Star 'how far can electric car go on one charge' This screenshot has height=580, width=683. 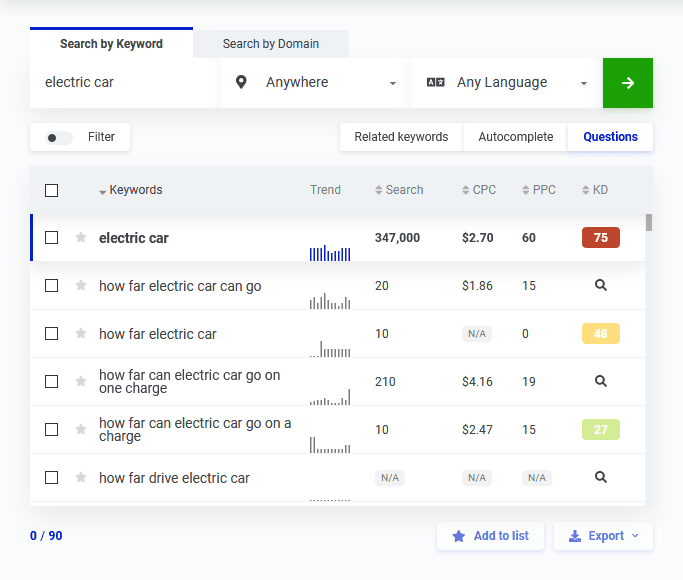click(81, 381)
